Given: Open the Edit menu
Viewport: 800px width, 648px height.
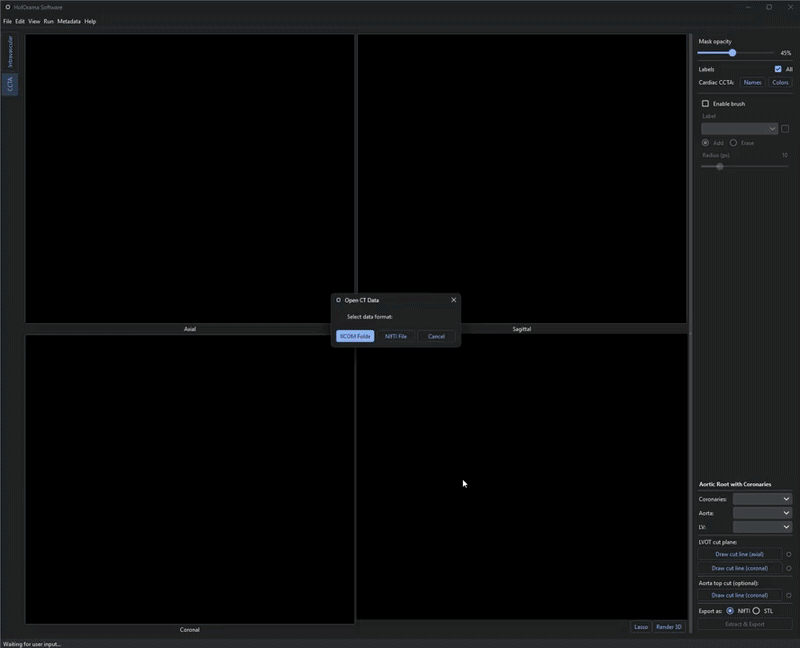Looking at the screenshot, I should (x=20, y=21).
